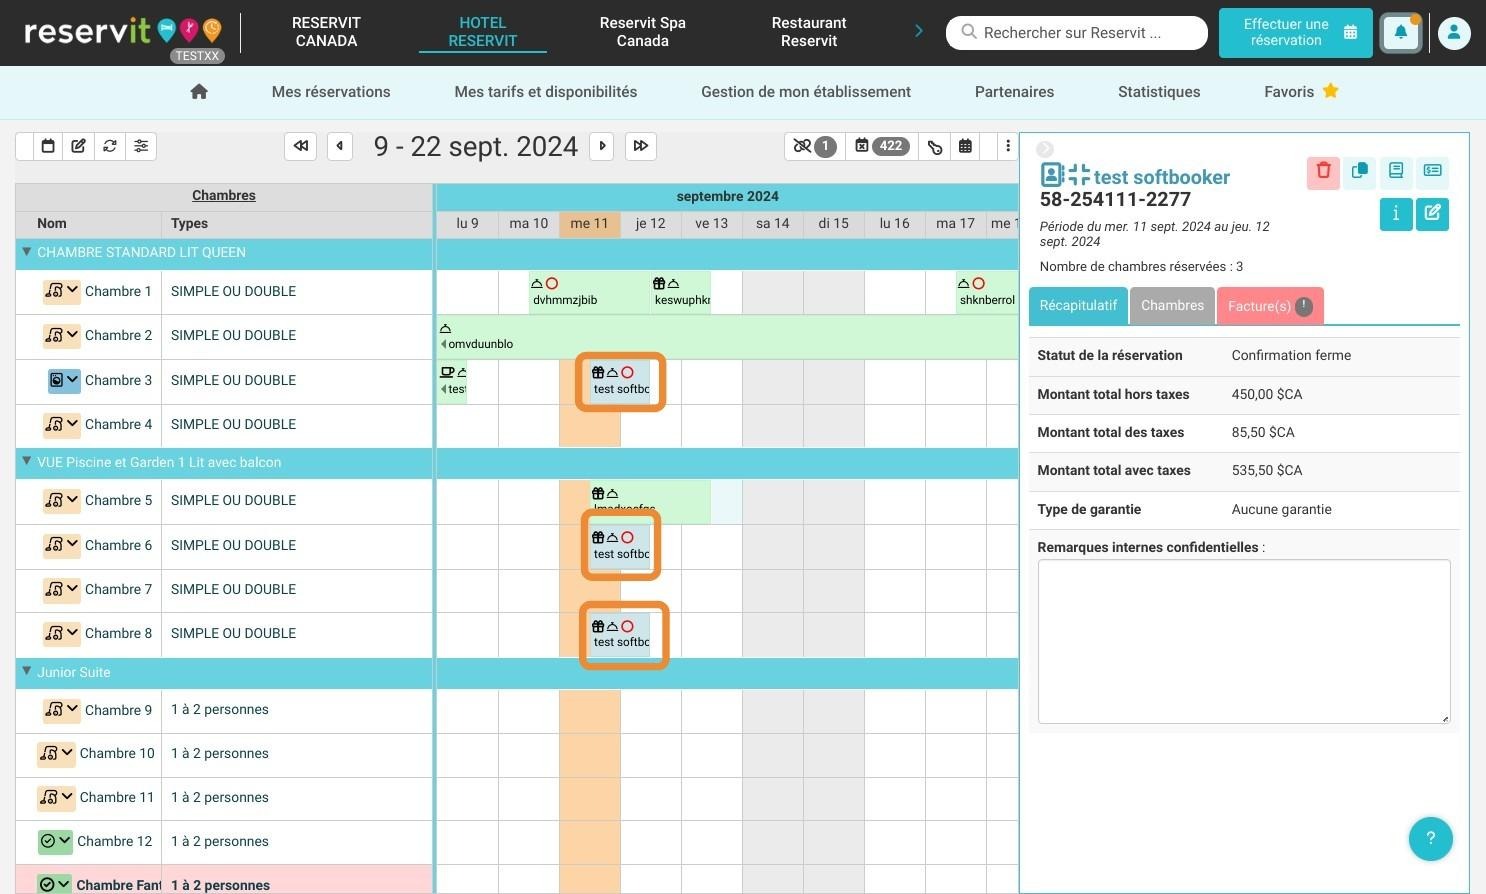
Task: Select Restaurant Reservit establishment
Action: pyautogui.click(x=809, y=32)
